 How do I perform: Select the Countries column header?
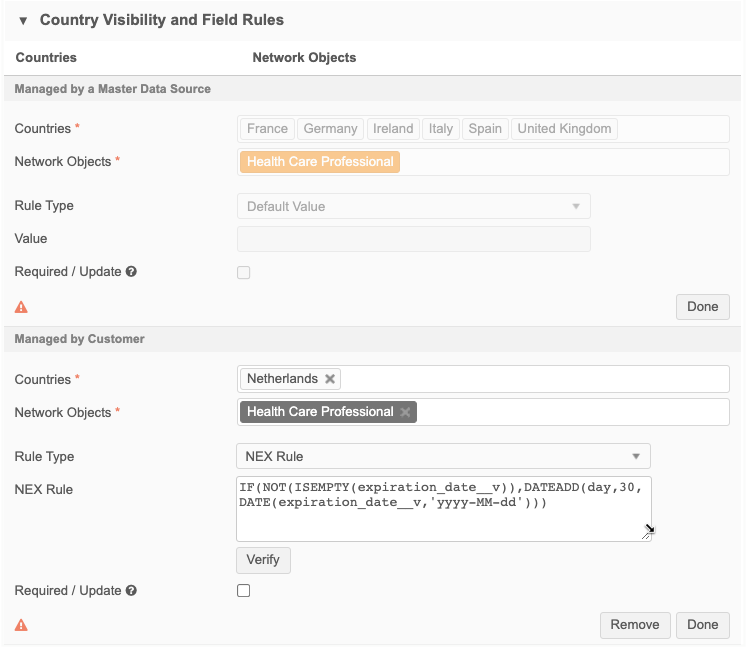[x=46, y=58]
